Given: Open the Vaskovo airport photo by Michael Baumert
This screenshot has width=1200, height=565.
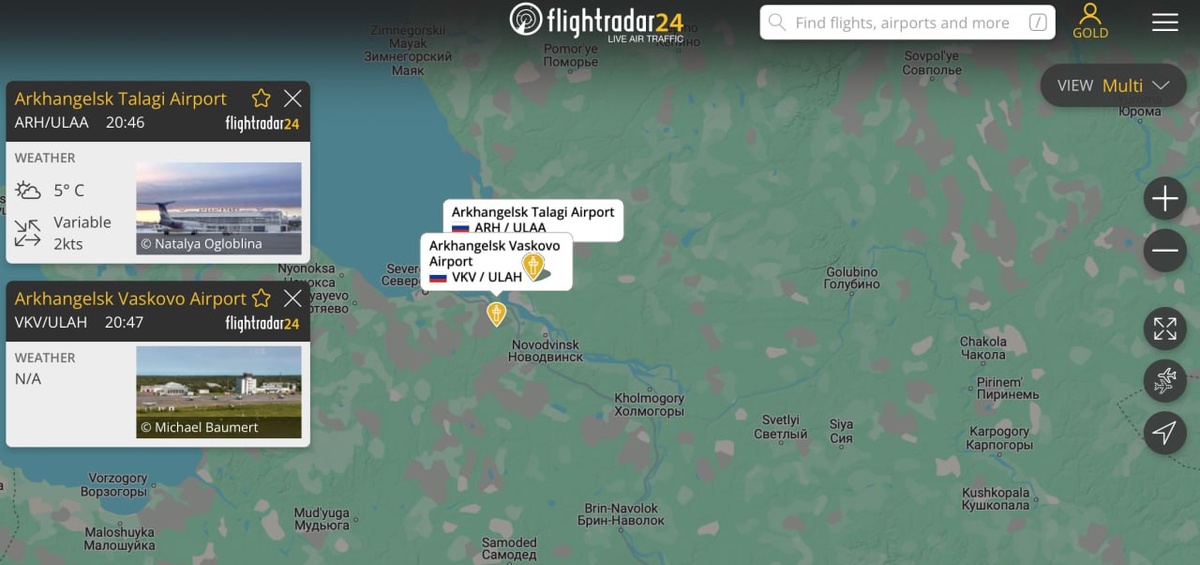Looking at the screenshot, I should pyautogui.click(x=218, y=392).
